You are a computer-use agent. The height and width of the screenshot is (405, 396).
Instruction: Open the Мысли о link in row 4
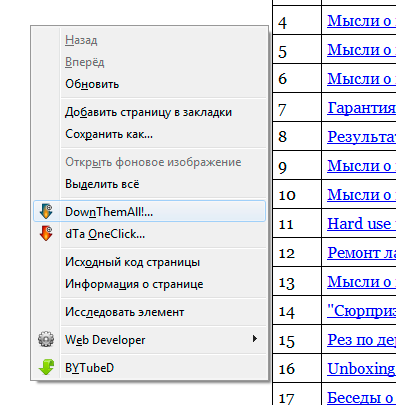point(361,21)
